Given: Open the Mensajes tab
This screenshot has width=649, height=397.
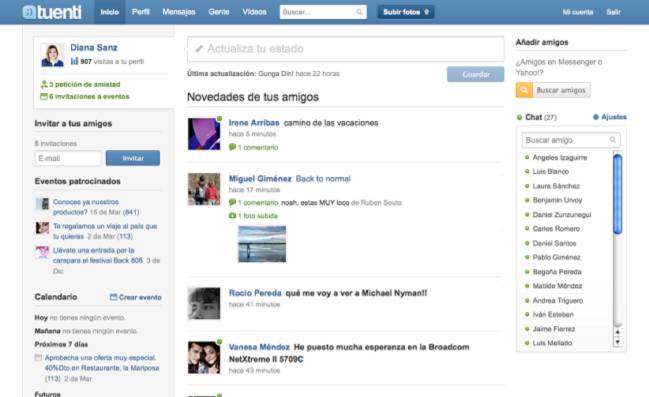Looking at the screenshot, I should pyautogui.click(x=179, y=12).
